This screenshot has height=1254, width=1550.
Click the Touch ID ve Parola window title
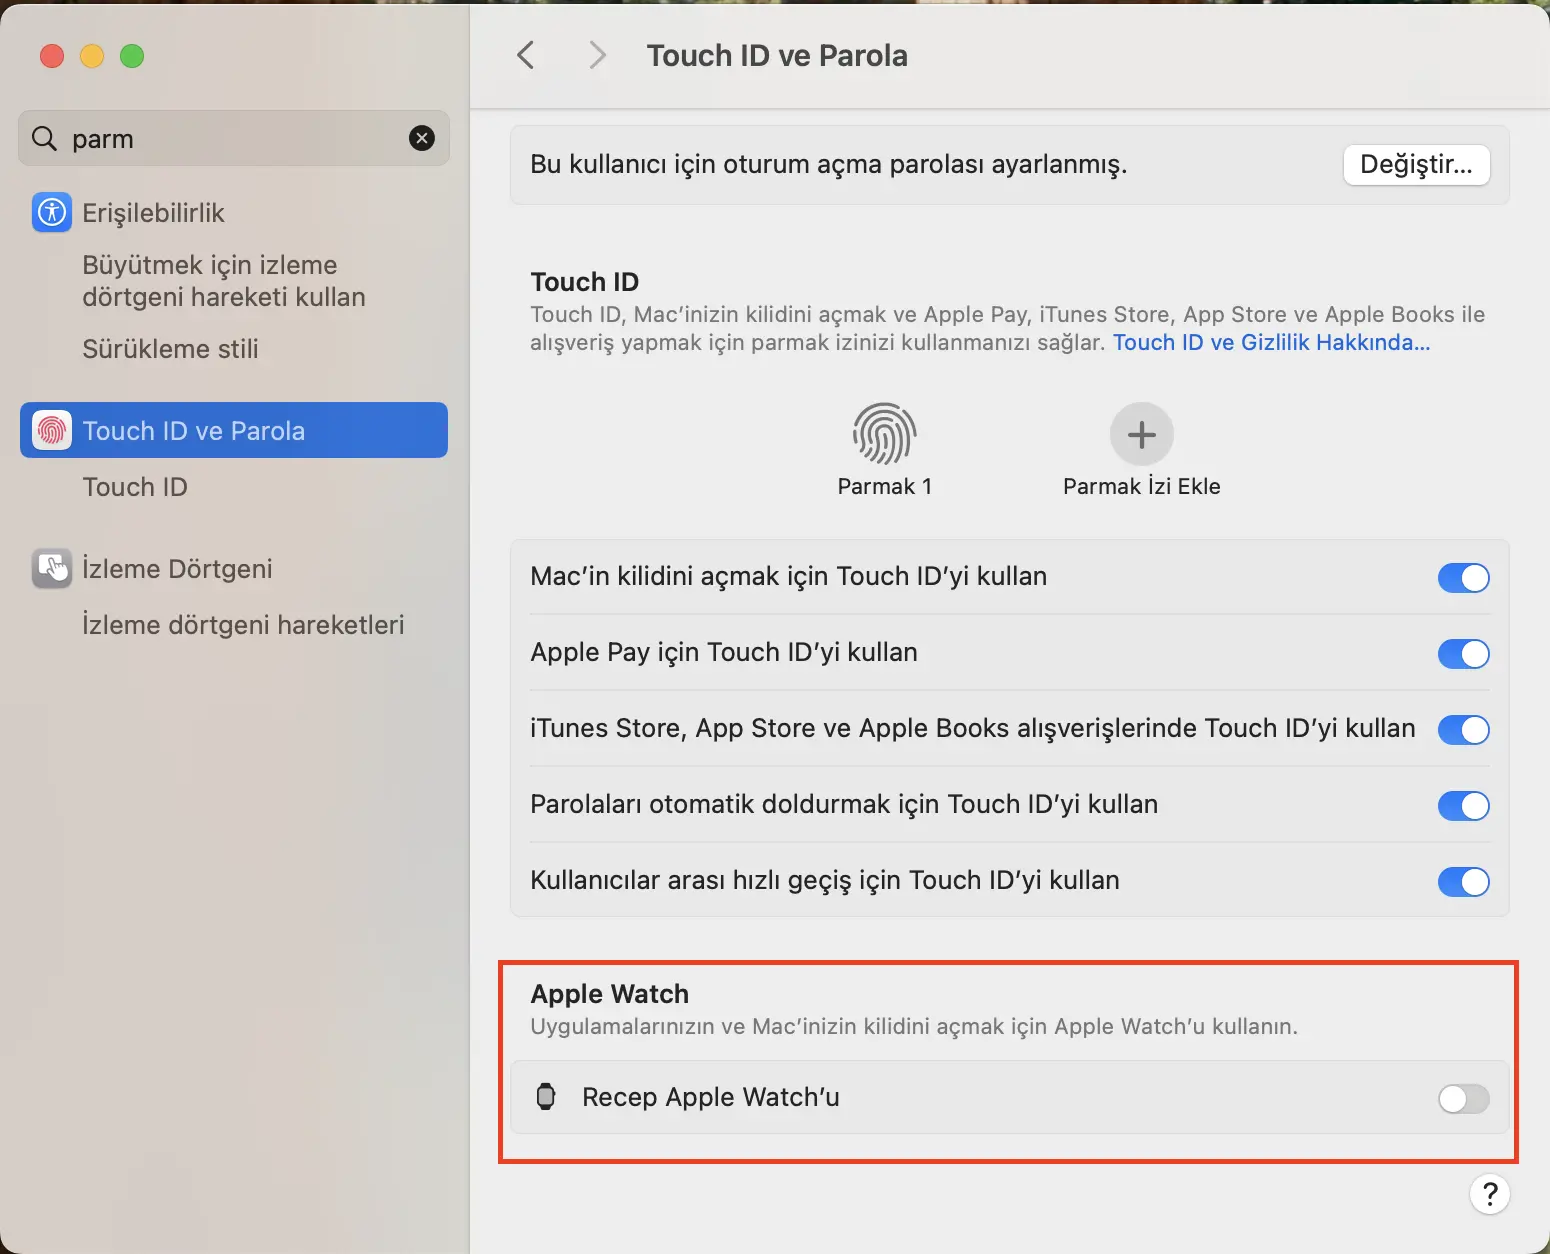coord(777,55)
